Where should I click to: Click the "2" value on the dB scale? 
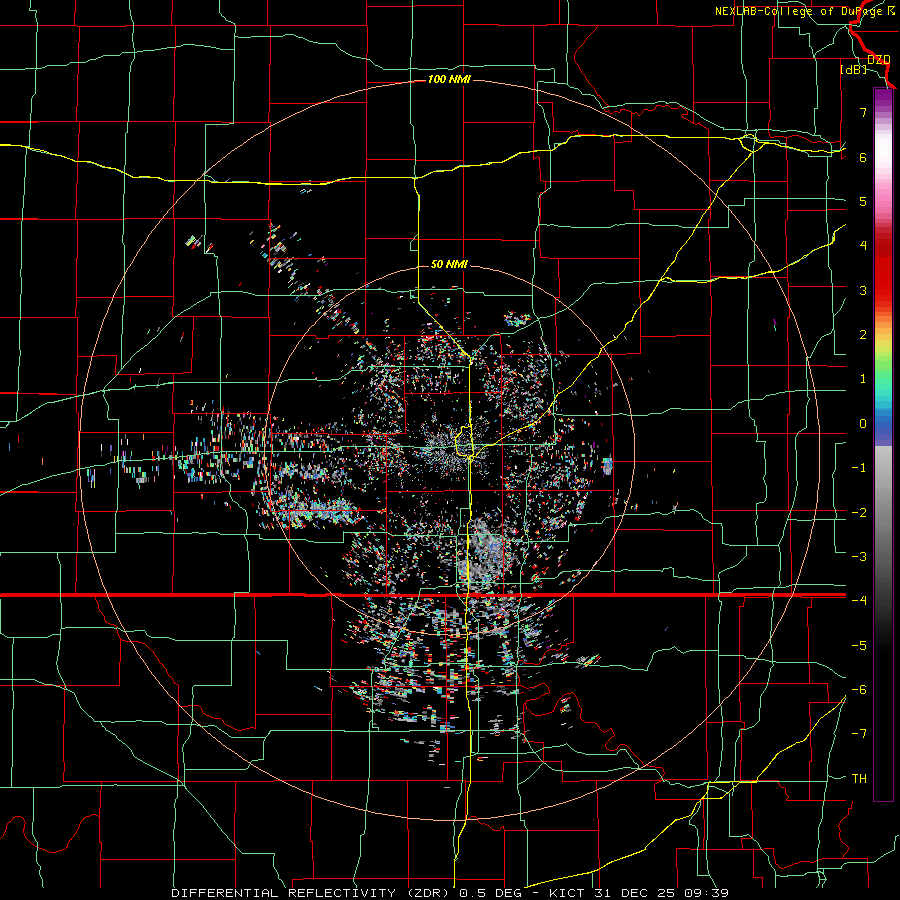tap(863, 335)
